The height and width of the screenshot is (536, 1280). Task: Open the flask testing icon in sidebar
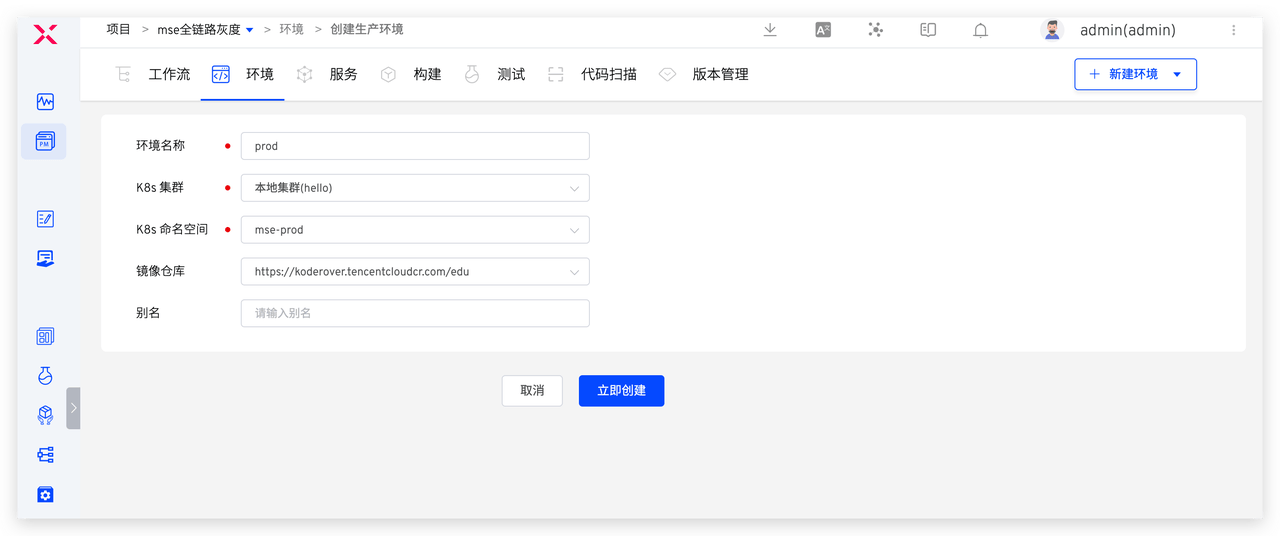pos(45,376)
